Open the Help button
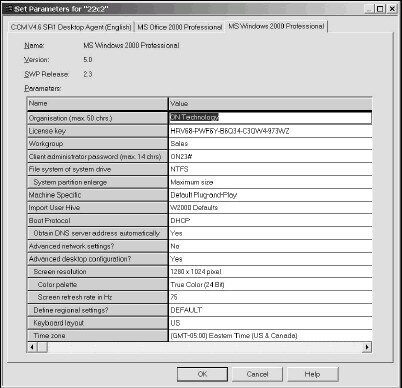Screen dimensions: 402x388 [x=313, y=374]
